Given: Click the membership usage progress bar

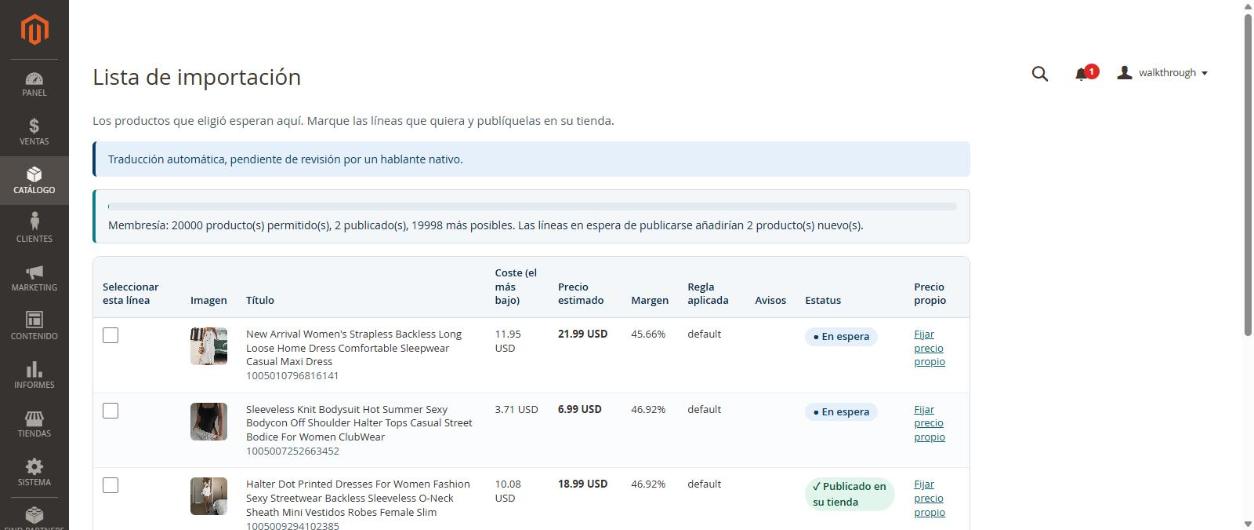Looking at the screenshot, I should coord(532,206).
